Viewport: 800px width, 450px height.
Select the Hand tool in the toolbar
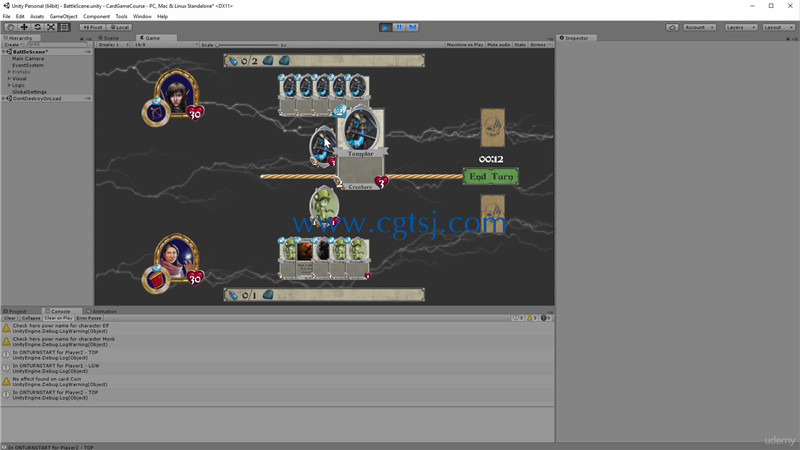(x=10, y=27)
